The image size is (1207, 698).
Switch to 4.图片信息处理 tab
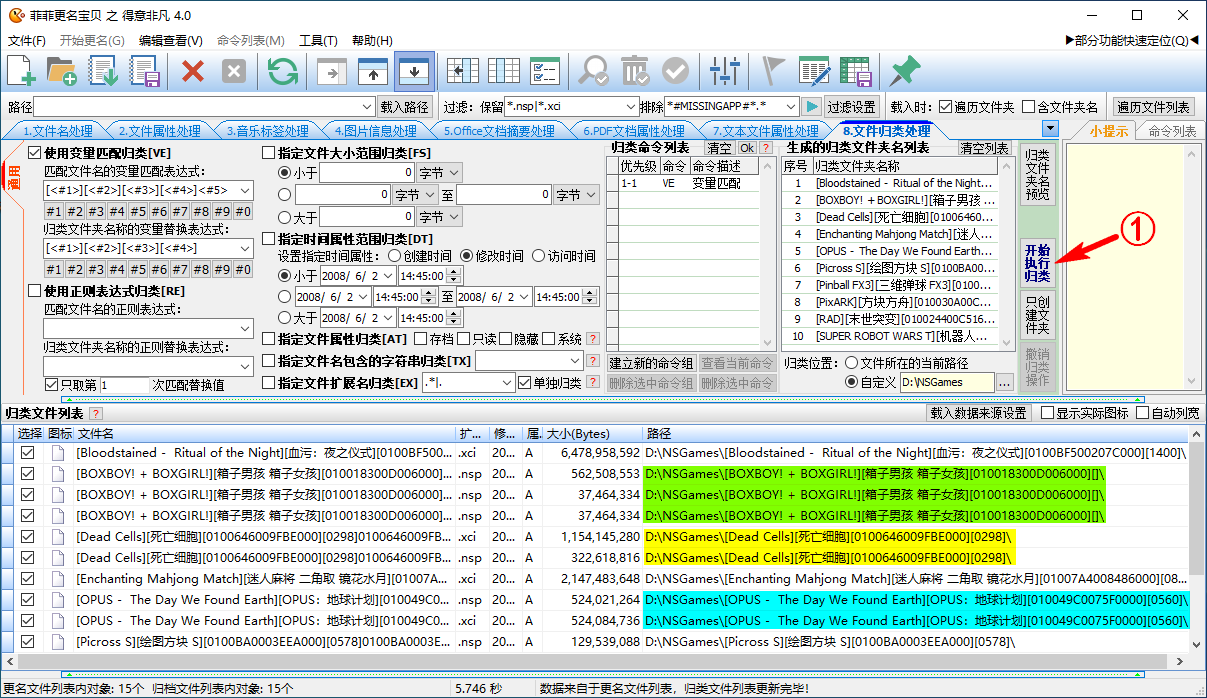click(x=374, y=131)
